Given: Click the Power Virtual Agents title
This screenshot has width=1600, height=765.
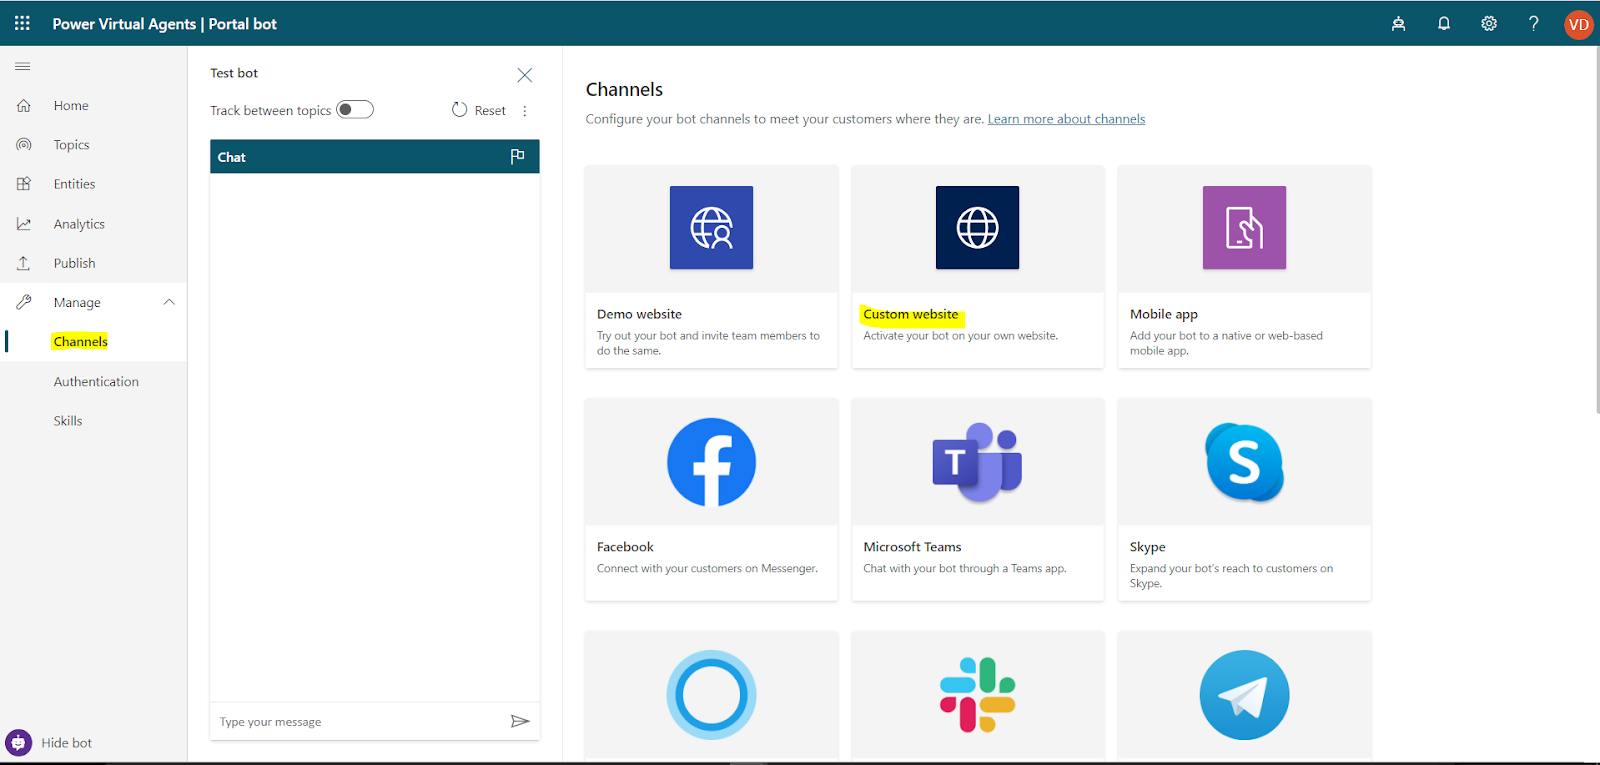Looking at the screenshot, I should pyautogui.click(x=124, y=24).
